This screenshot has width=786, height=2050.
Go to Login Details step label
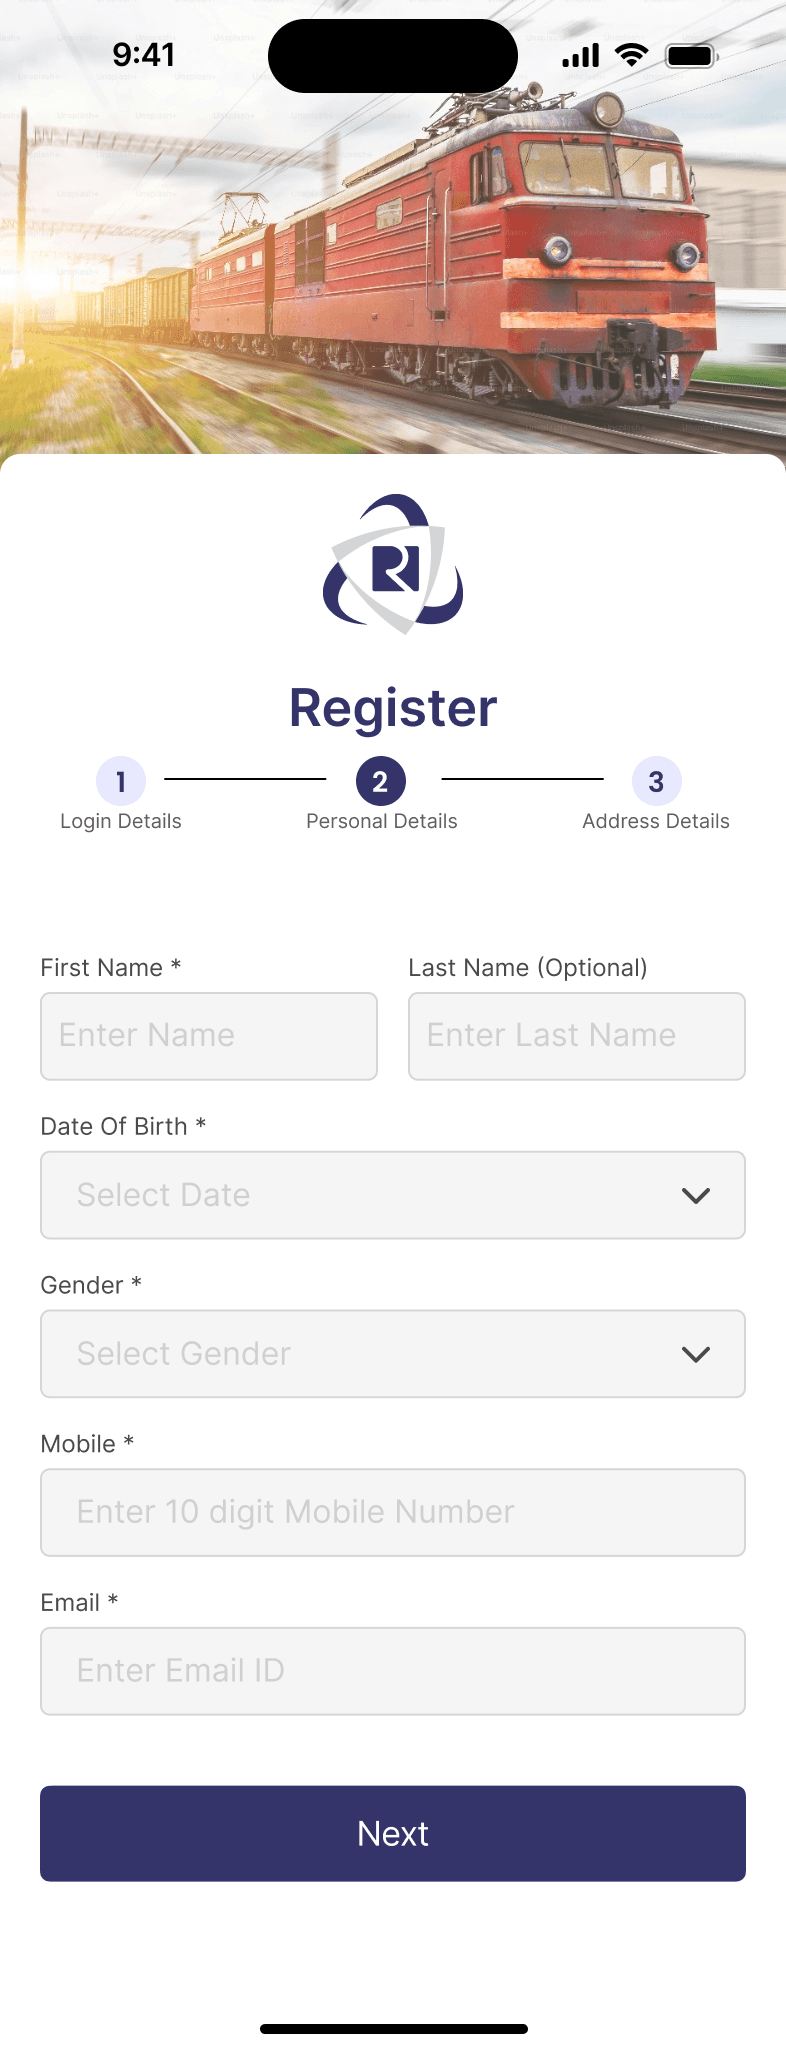pyautogui.click(x=121, y=821)
